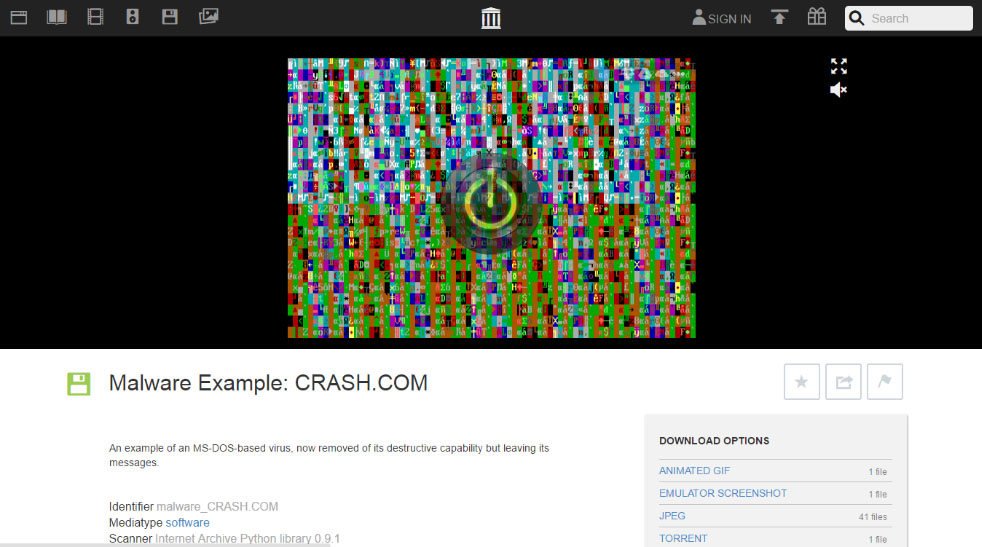
Task: Share this item
Action: (x=843, y=382)
